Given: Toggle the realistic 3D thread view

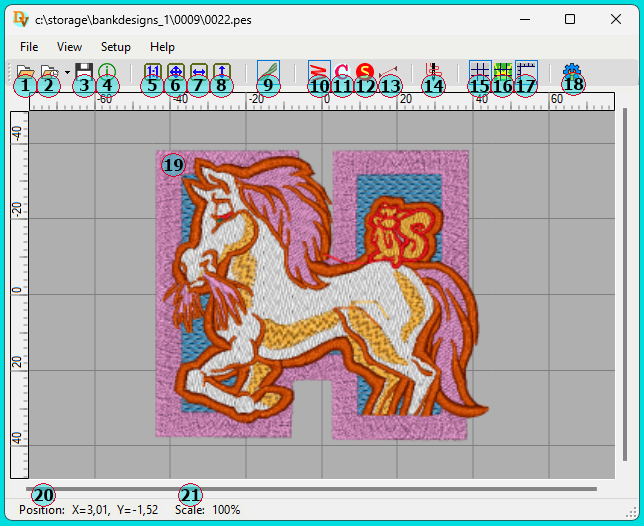Looking at the screenshot, I should pos(268,72).
